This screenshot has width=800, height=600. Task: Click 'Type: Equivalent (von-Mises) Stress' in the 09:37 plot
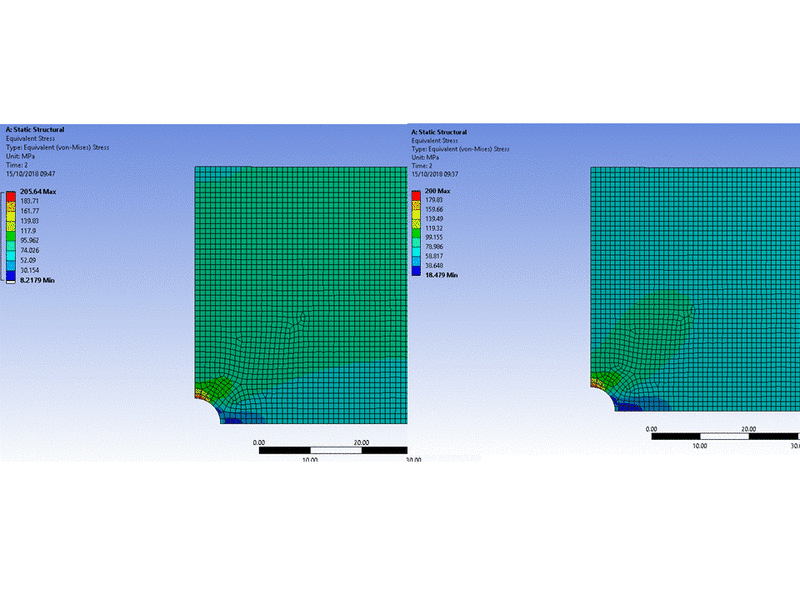tap(460, 149)
